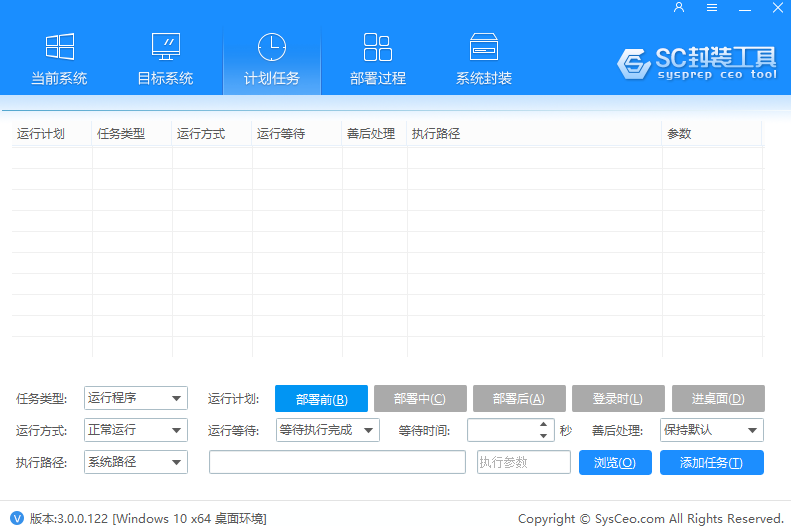791x528 pixels.
Task: Select the 计划任务 clock icon
Action: point(272,47)
